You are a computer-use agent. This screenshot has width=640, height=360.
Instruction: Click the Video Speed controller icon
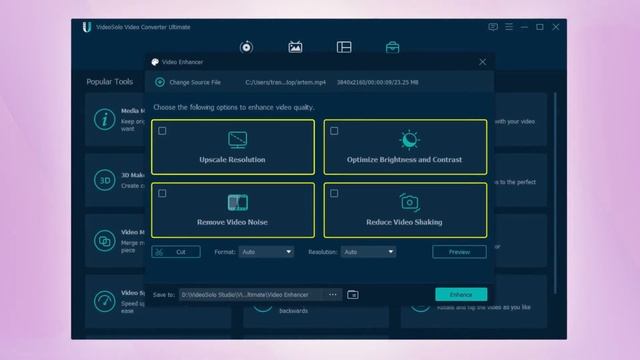tap(104, 302)
